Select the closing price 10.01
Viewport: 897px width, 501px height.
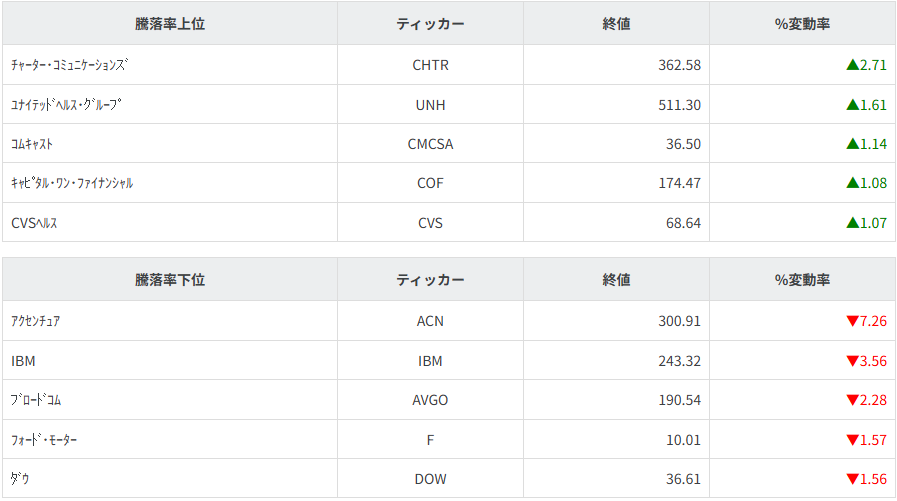tap(683, 440)
